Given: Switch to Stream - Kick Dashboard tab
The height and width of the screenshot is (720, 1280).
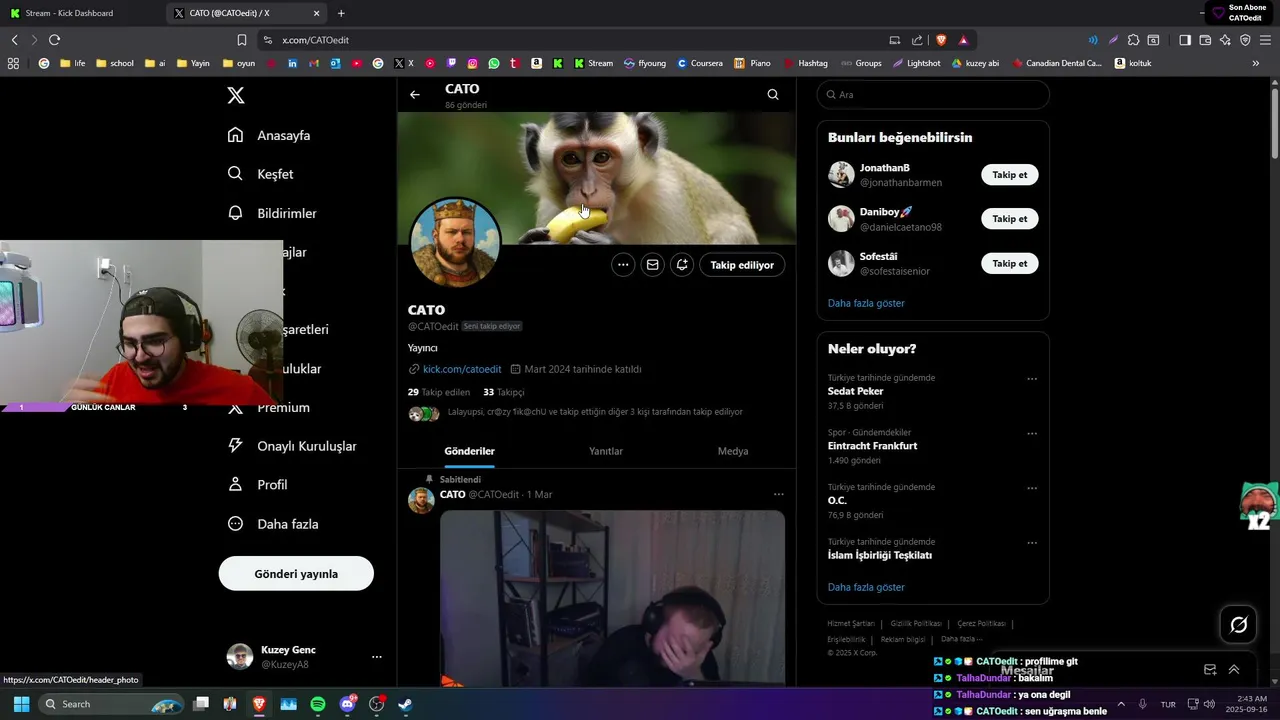Looking at the screenshot, I should (80, 13).
